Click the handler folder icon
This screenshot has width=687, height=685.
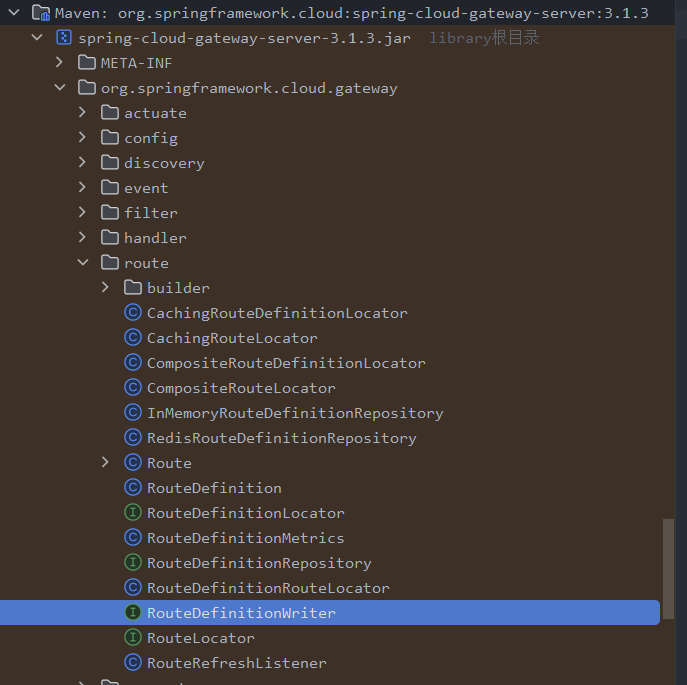click(x=110, y=238)
